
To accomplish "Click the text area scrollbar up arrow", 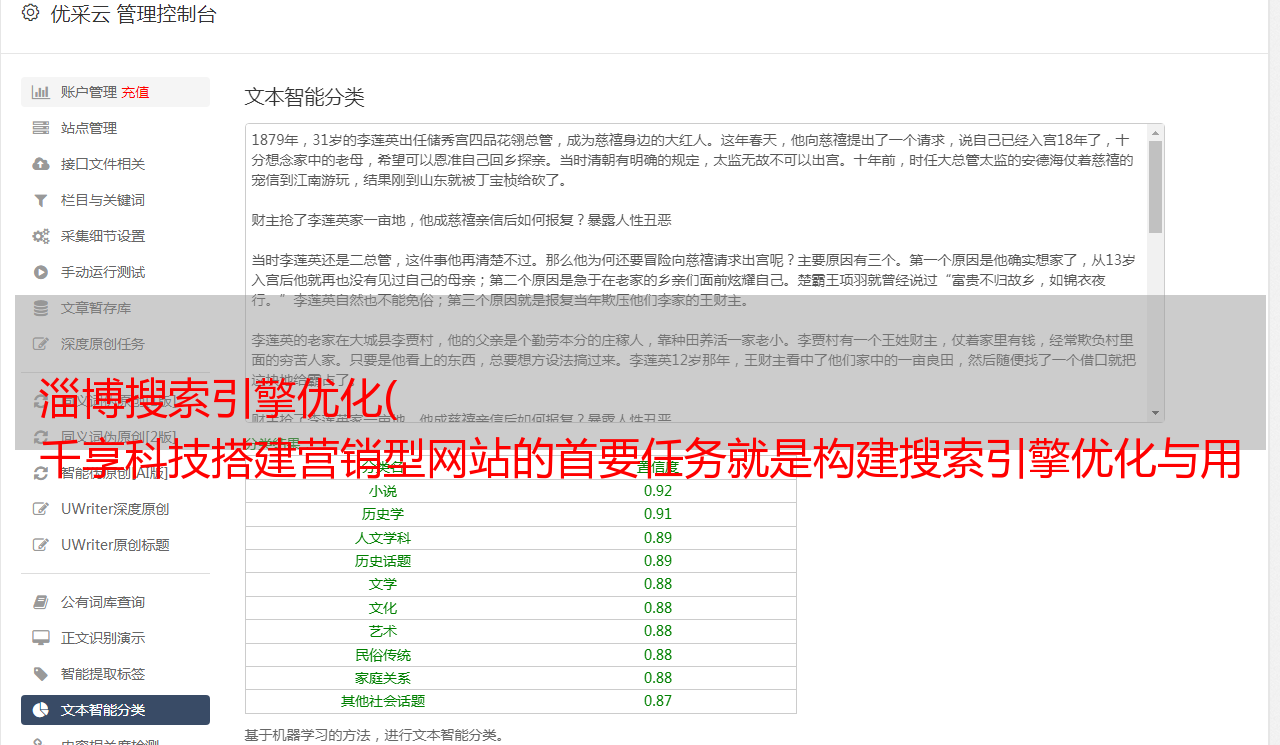I will click(1156, 133).
